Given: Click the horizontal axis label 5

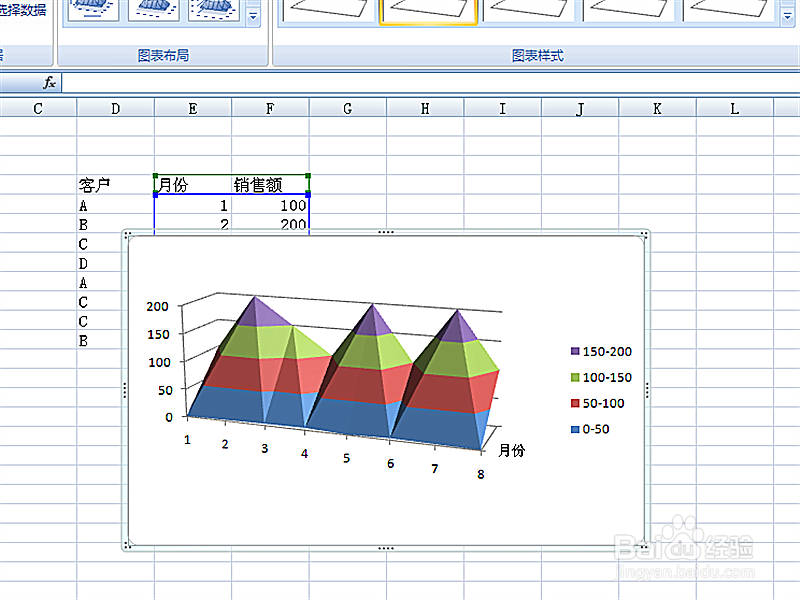Looking at the screenshot, I should tap(346, 458).
